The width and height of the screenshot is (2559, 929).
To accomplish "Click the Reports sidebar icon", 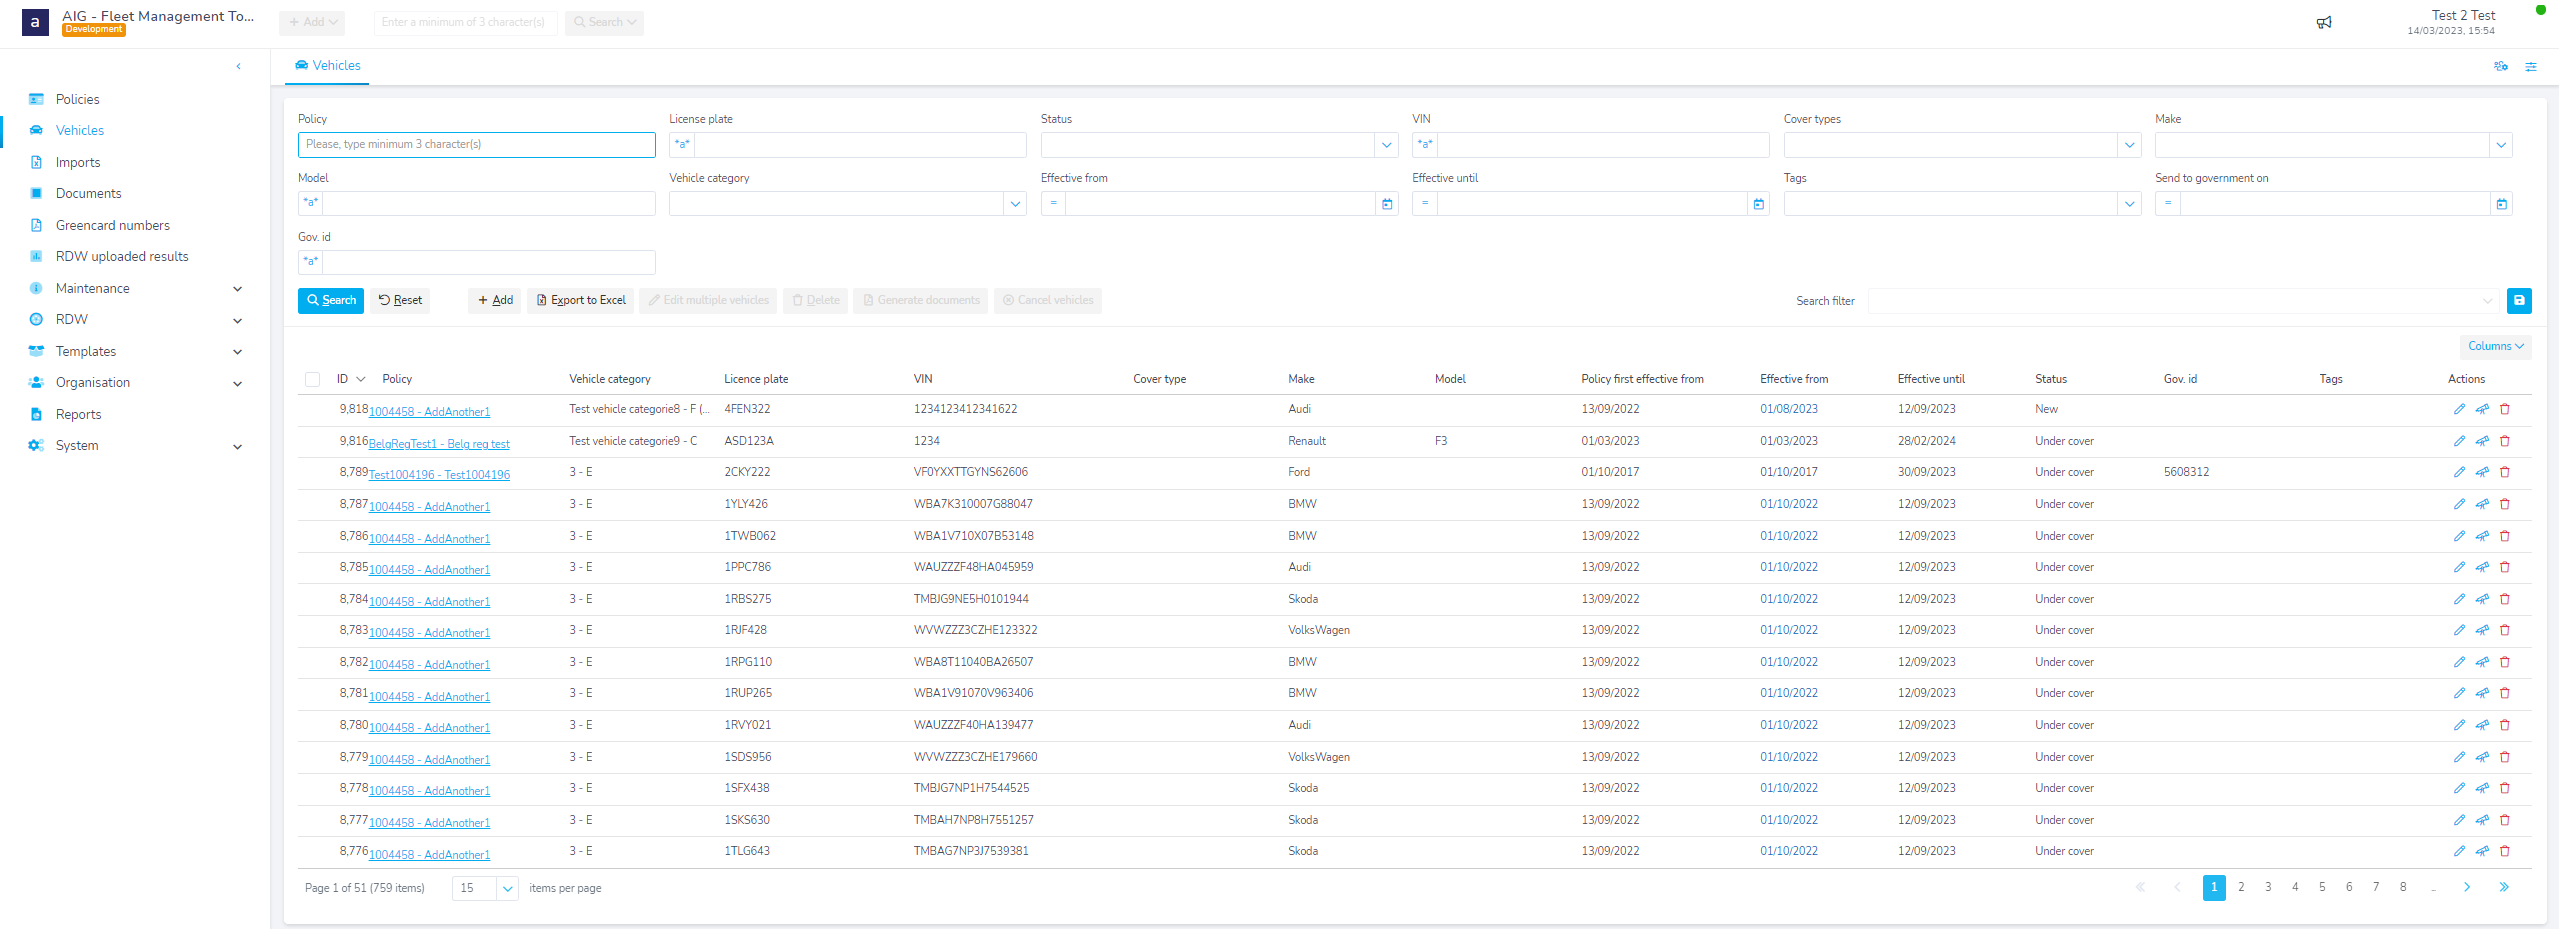I will click(x=36, y=414).
